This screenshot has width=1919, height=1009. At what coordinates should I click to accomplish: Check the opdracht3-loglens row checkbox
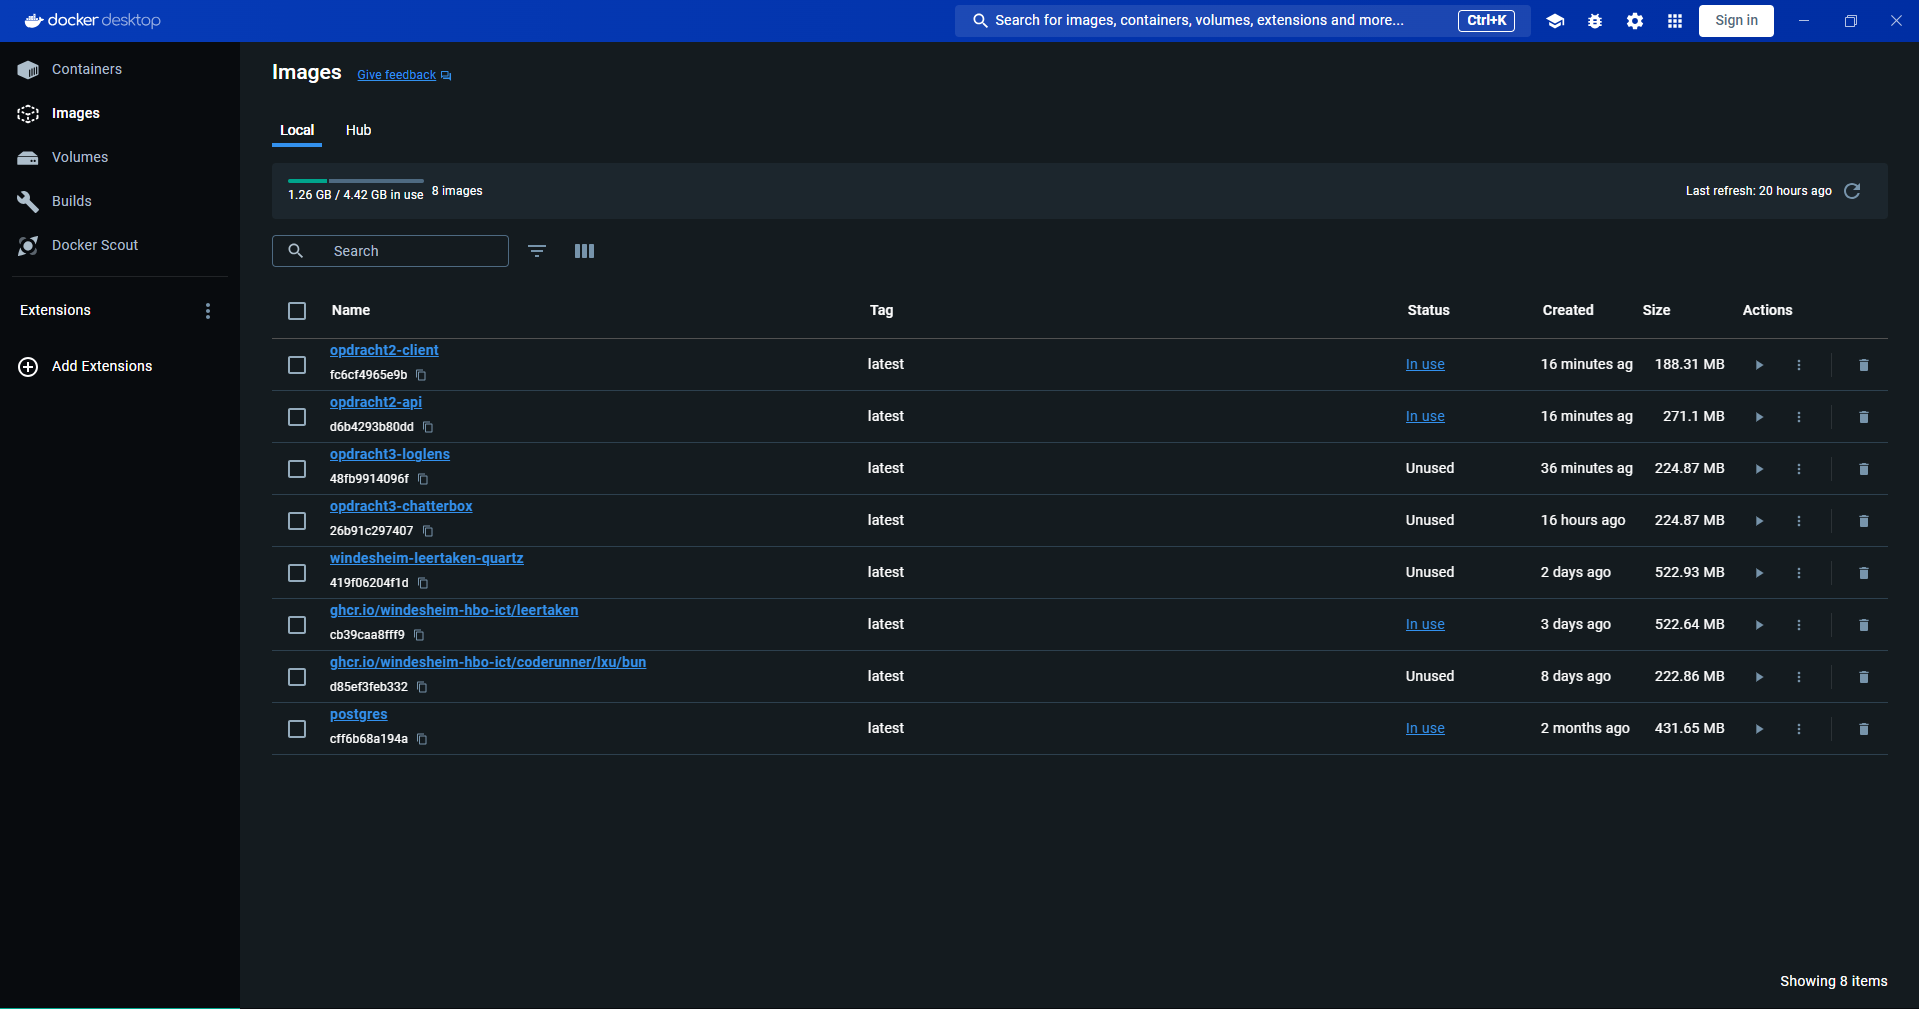click(297, 469)
